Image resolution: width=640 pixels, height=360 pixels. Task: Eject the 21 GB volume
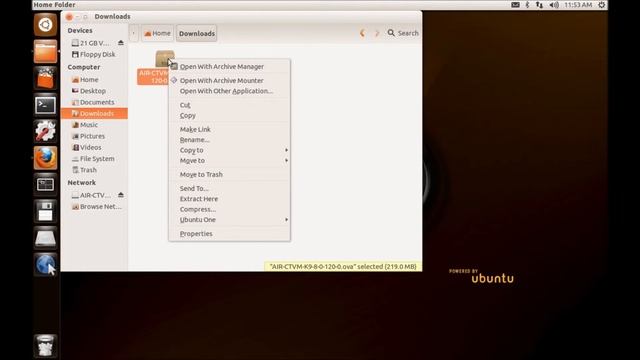tap(121, 42)
